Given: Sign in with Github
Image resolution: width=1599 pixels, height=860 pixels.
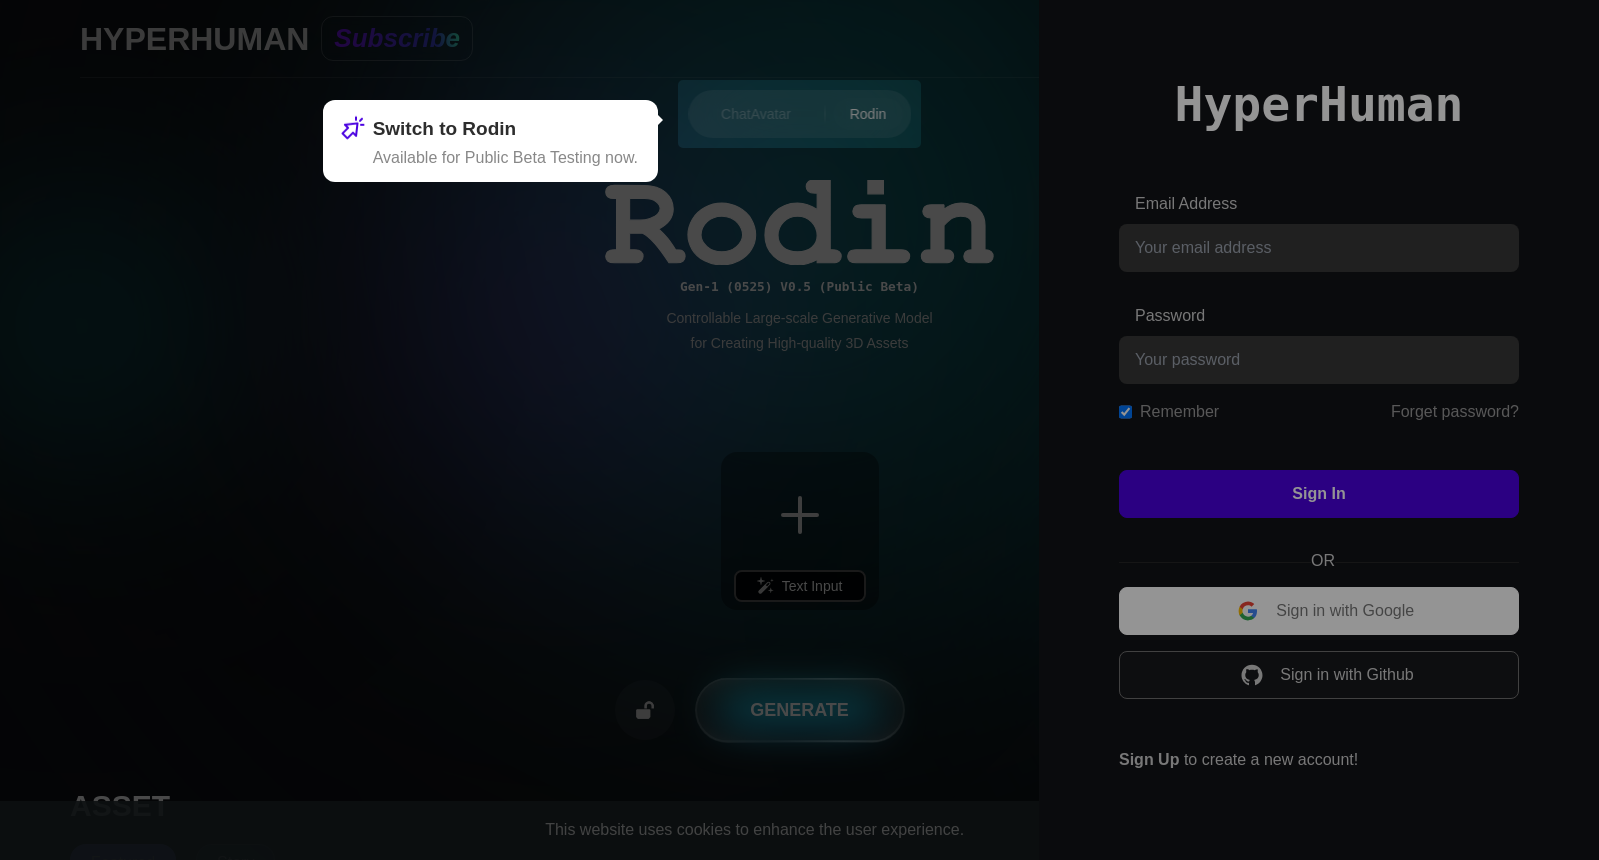Looking at the screenshot, I should 1319,675.
